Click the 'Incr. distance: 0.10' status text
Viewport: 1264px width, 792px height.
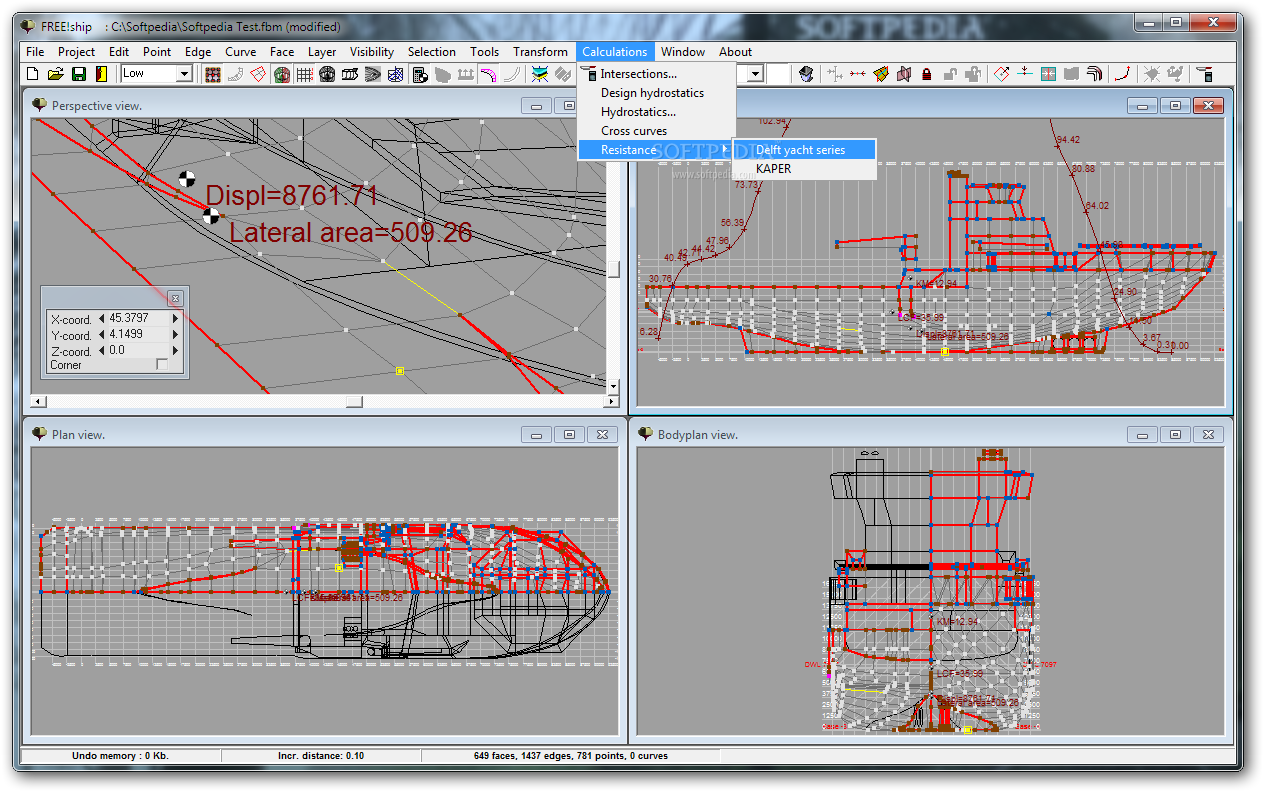pos(321,756)
